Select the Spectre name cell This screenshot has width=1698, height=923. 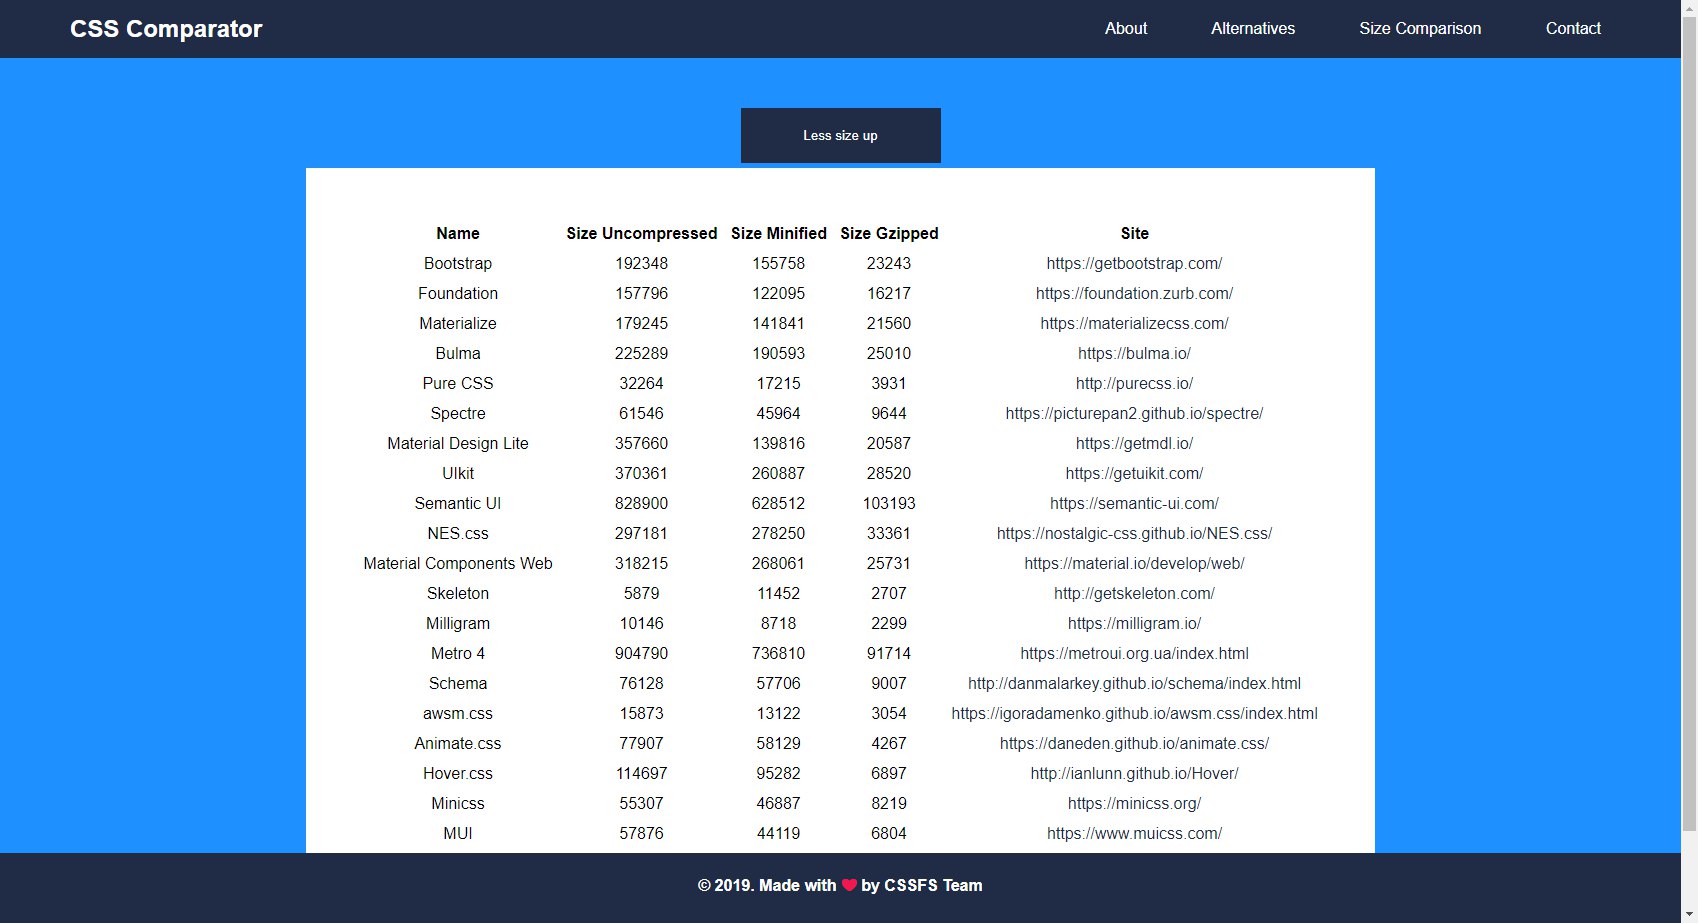(458, 413)
